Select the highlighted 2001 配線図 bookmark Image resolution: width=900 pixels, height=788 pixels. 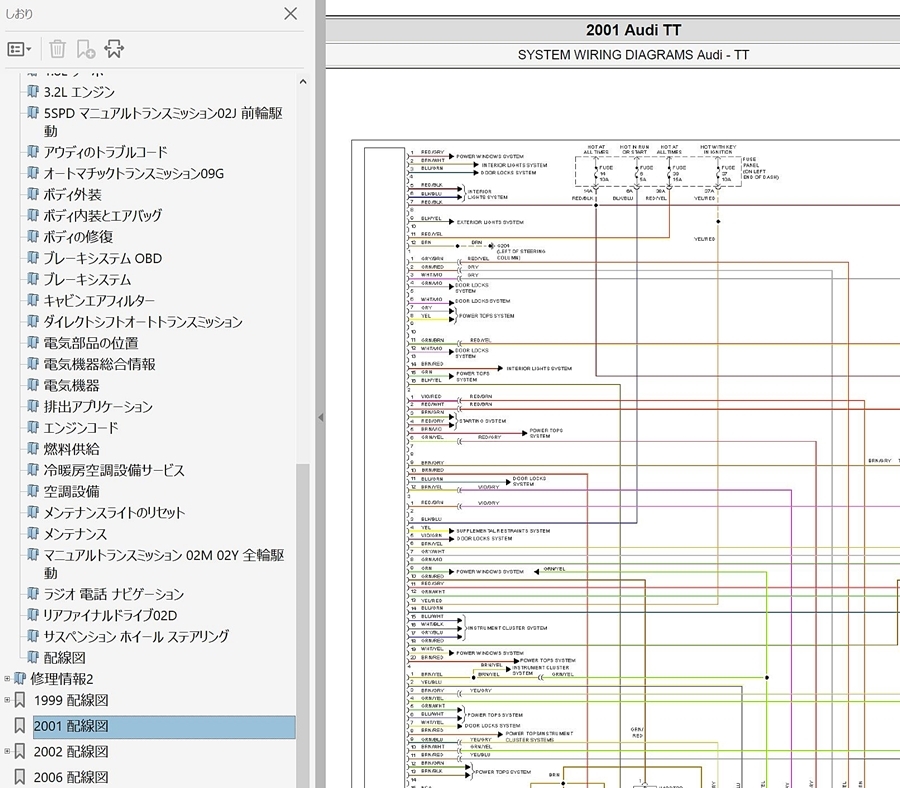click(x=164, y=727)
